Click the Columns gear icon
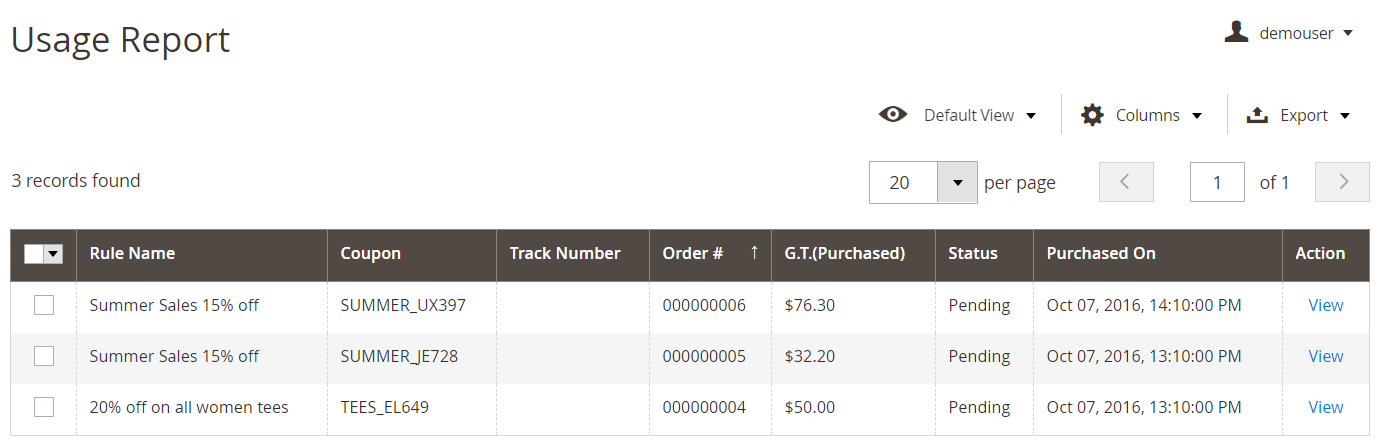This screenshot has width=1379, height=446. click(x=1092, y=115)
